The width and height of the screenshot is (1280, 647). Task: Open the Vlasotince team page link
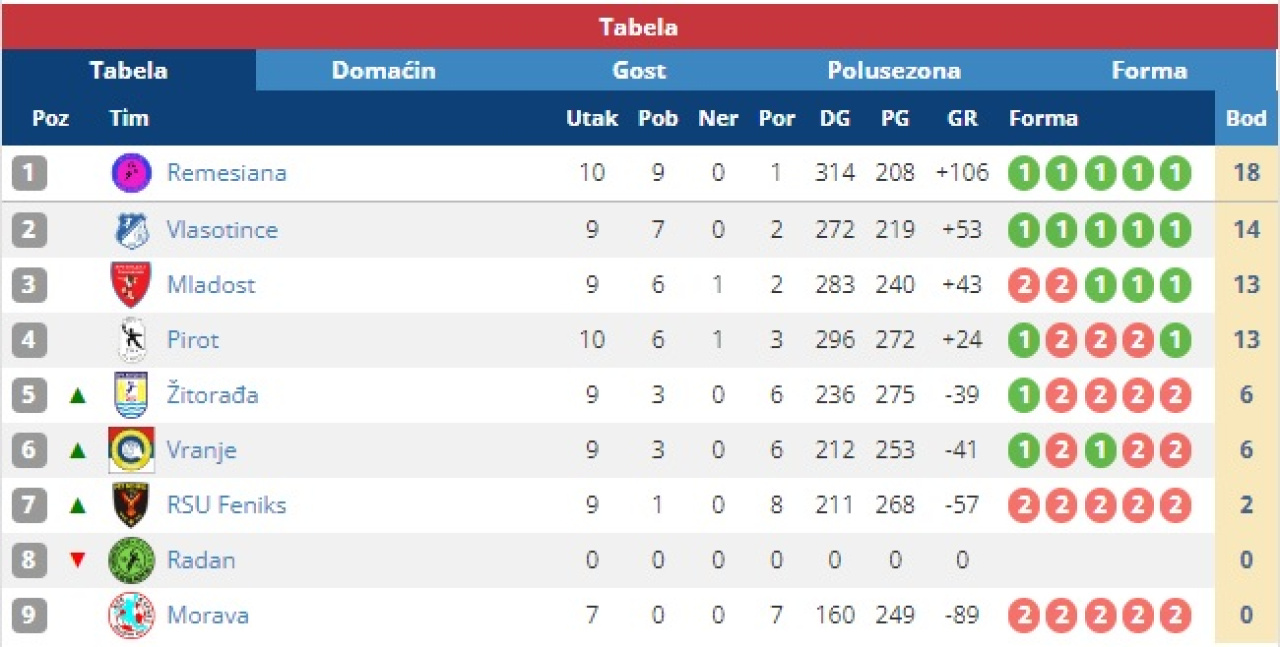point(222,230)
